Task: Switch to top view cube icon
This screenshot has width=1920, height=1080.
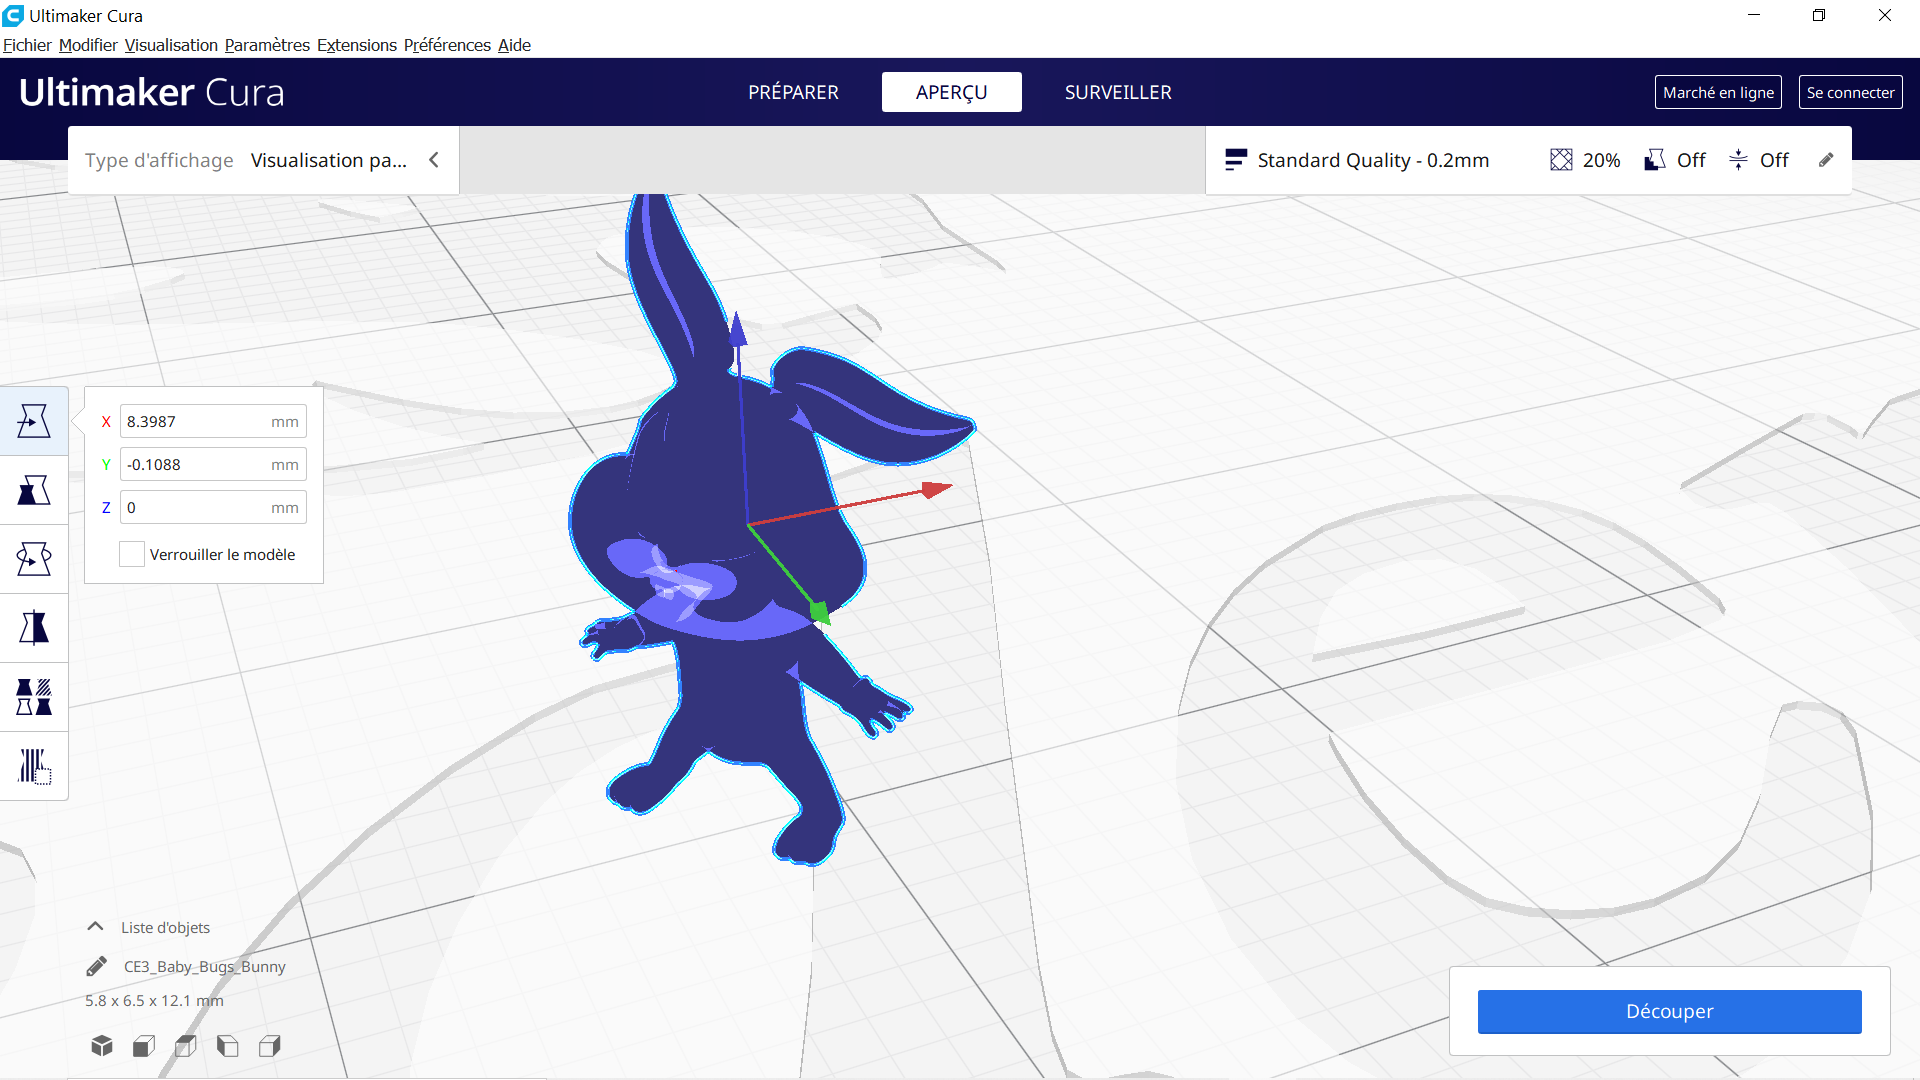Action: click(186, 1046)
